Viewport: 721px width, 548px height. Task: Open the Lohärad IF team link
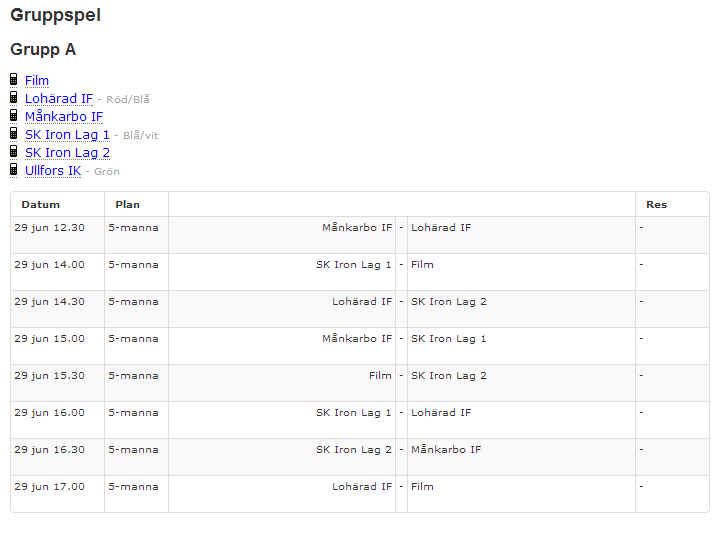(x=59, y=99)
